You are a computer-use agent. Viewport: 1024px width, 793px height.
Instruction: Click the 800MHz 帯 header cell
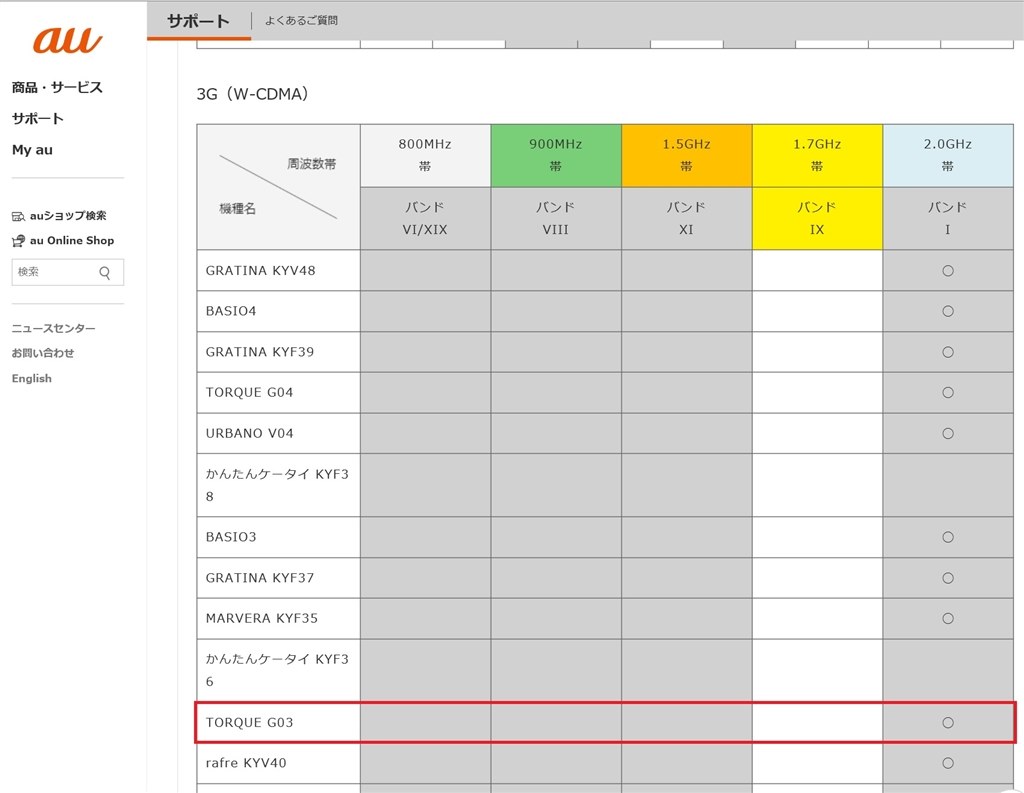[x=425, y=155]
